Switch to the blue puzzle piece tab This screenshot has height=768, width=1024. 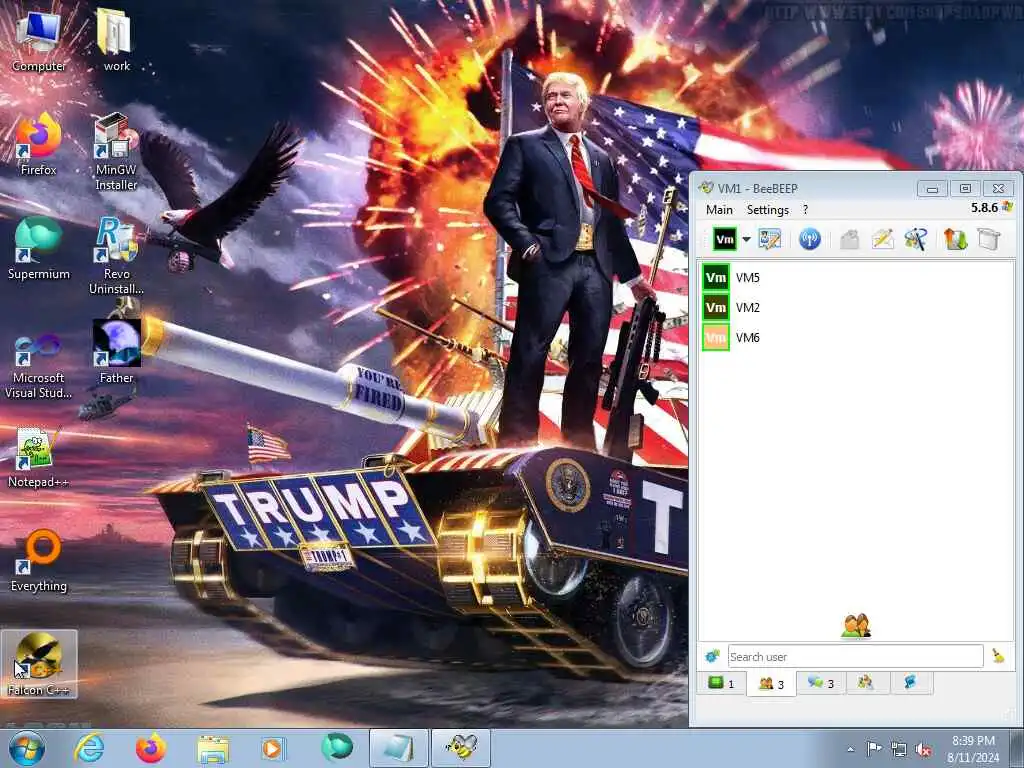[x=910, y=683]
